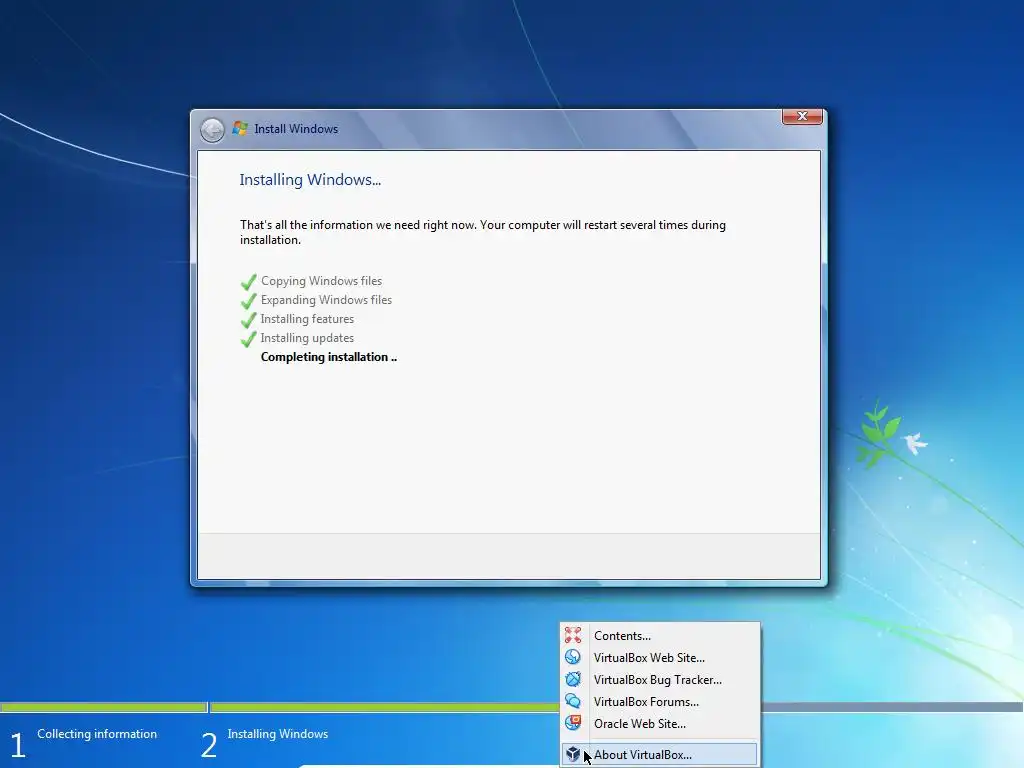Click the back arrow in Install Windows
The width and height of the screenshot is (1024, 768).
point(212,130)
